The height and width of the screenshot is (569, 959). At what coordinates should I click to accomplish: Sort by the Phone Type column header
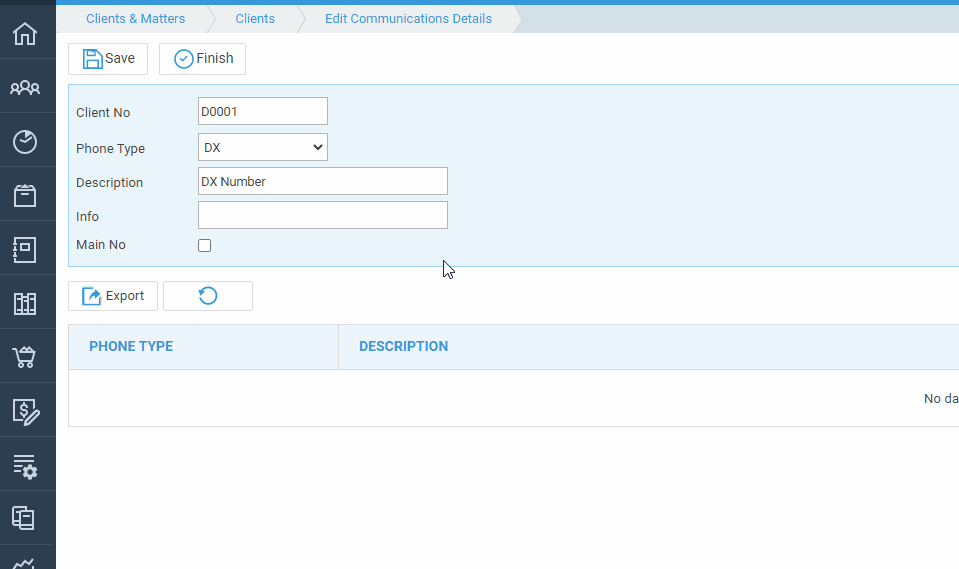point(131,346)
